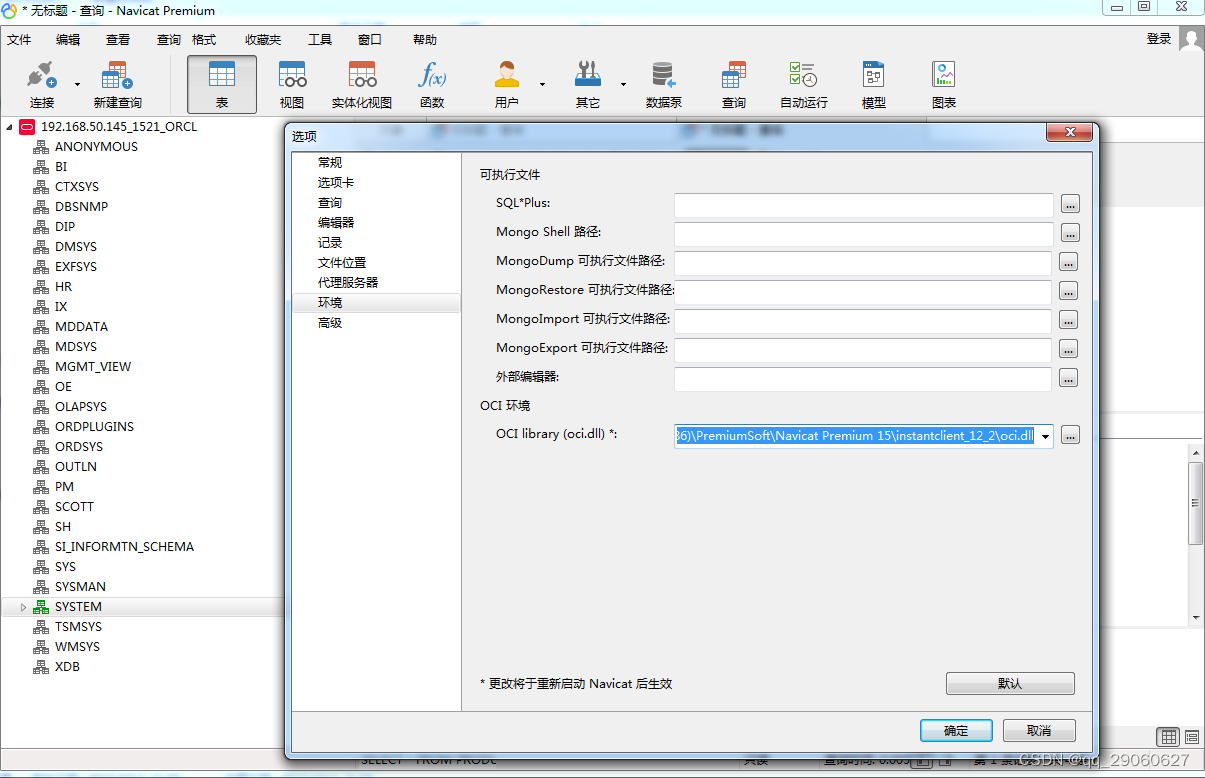Open the 编辑 menu
The width and height of the screenshot is (1205, 778).
[68, 40]
